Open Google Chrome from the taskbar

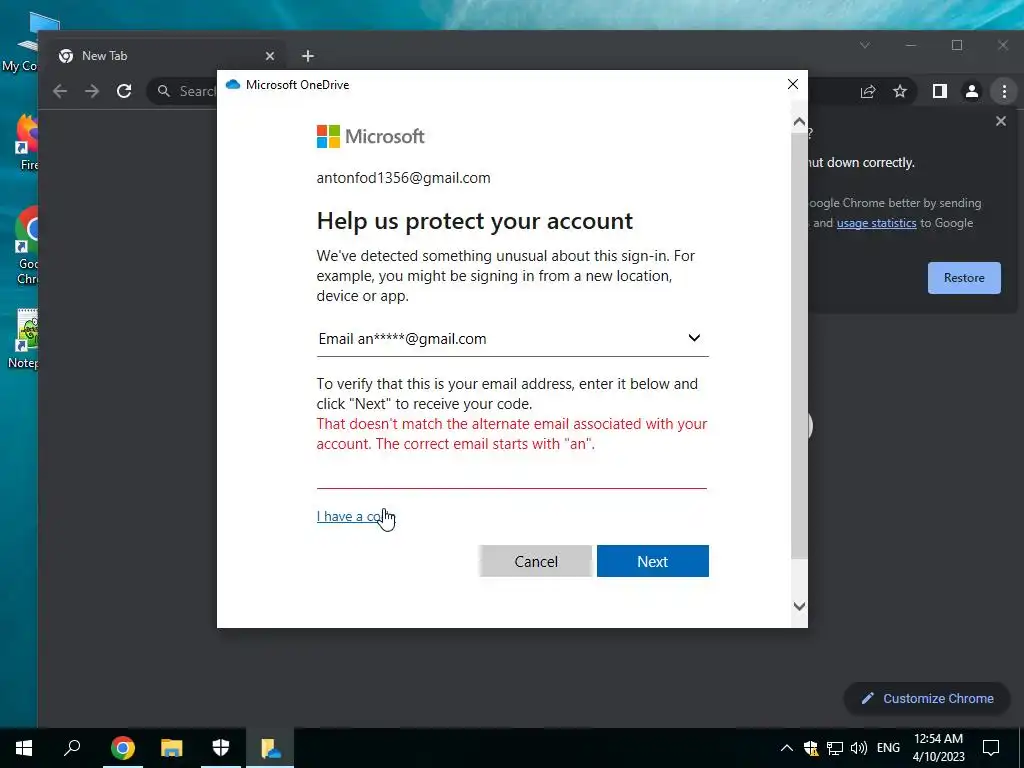click(122, 748)
